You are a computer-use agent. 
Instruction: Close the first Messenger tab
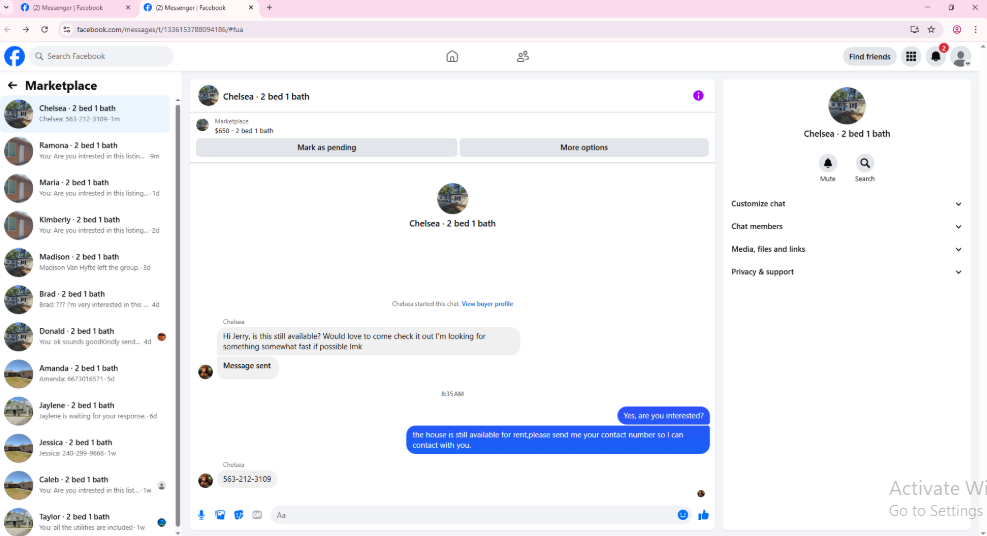[128, 8]
